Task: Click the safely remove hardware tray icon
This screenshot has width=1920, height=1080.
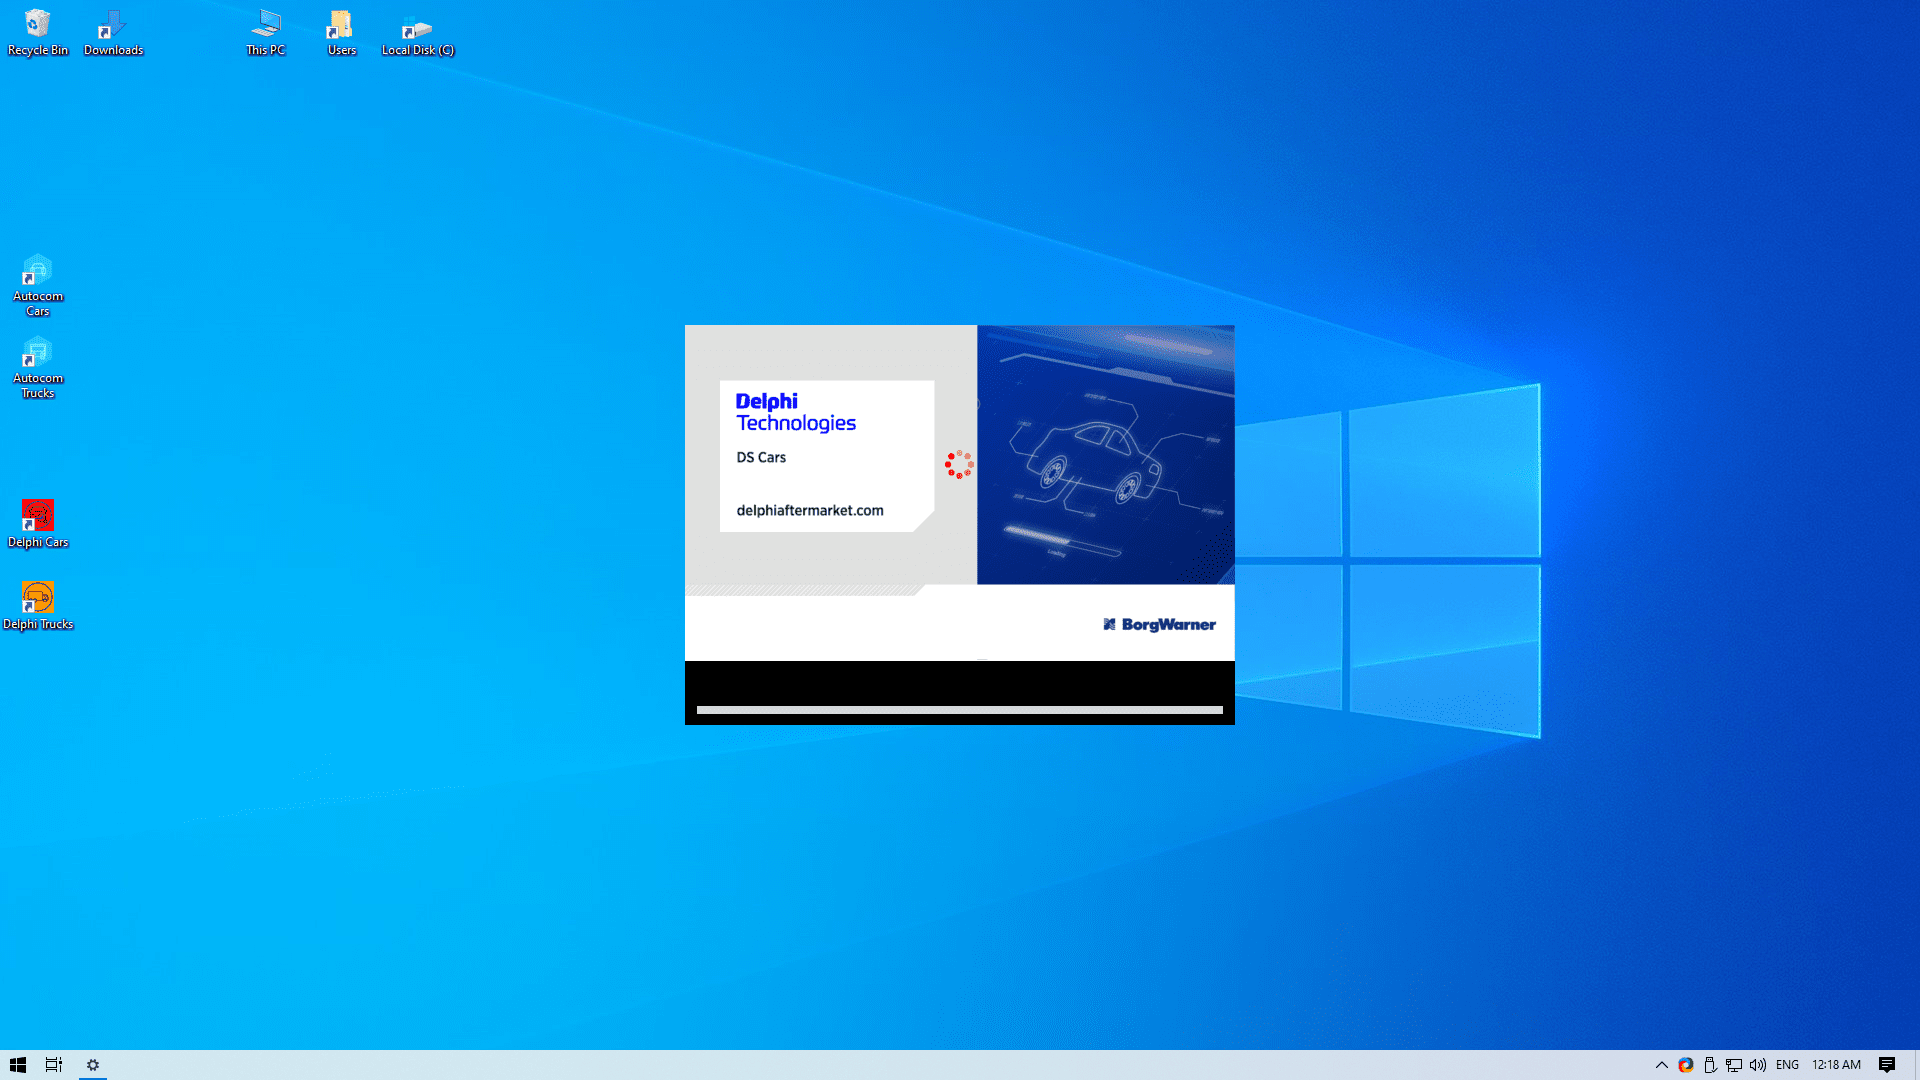Action: tap(1711, 1065)
